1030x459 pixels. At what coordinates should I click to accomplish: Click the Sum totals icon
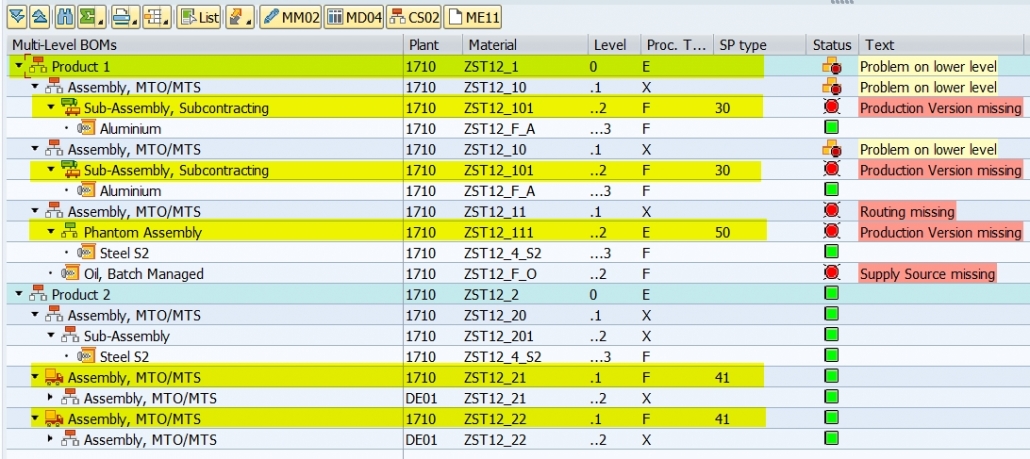click(87, 18)
